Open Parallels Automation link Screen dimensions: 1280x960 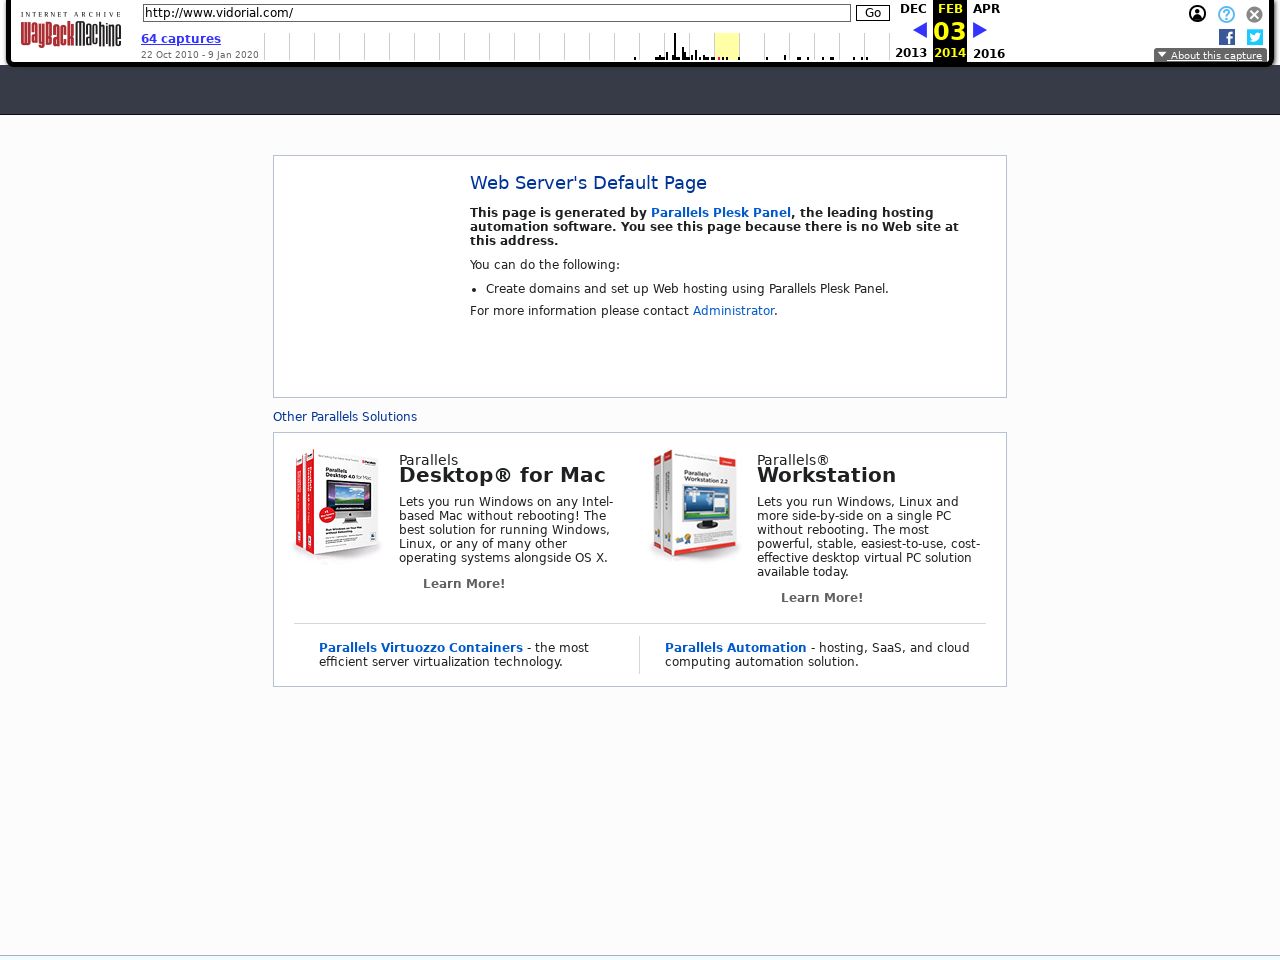735,648
